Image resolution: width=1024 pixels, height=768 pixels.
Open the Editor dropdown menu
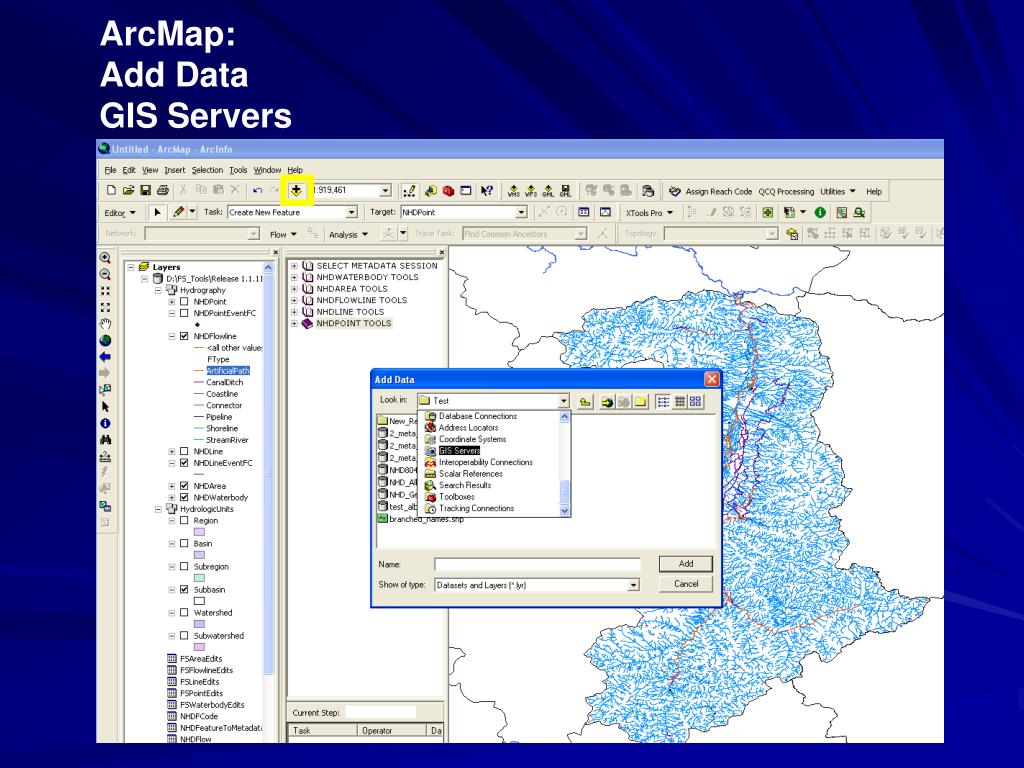tap(120, 213)
